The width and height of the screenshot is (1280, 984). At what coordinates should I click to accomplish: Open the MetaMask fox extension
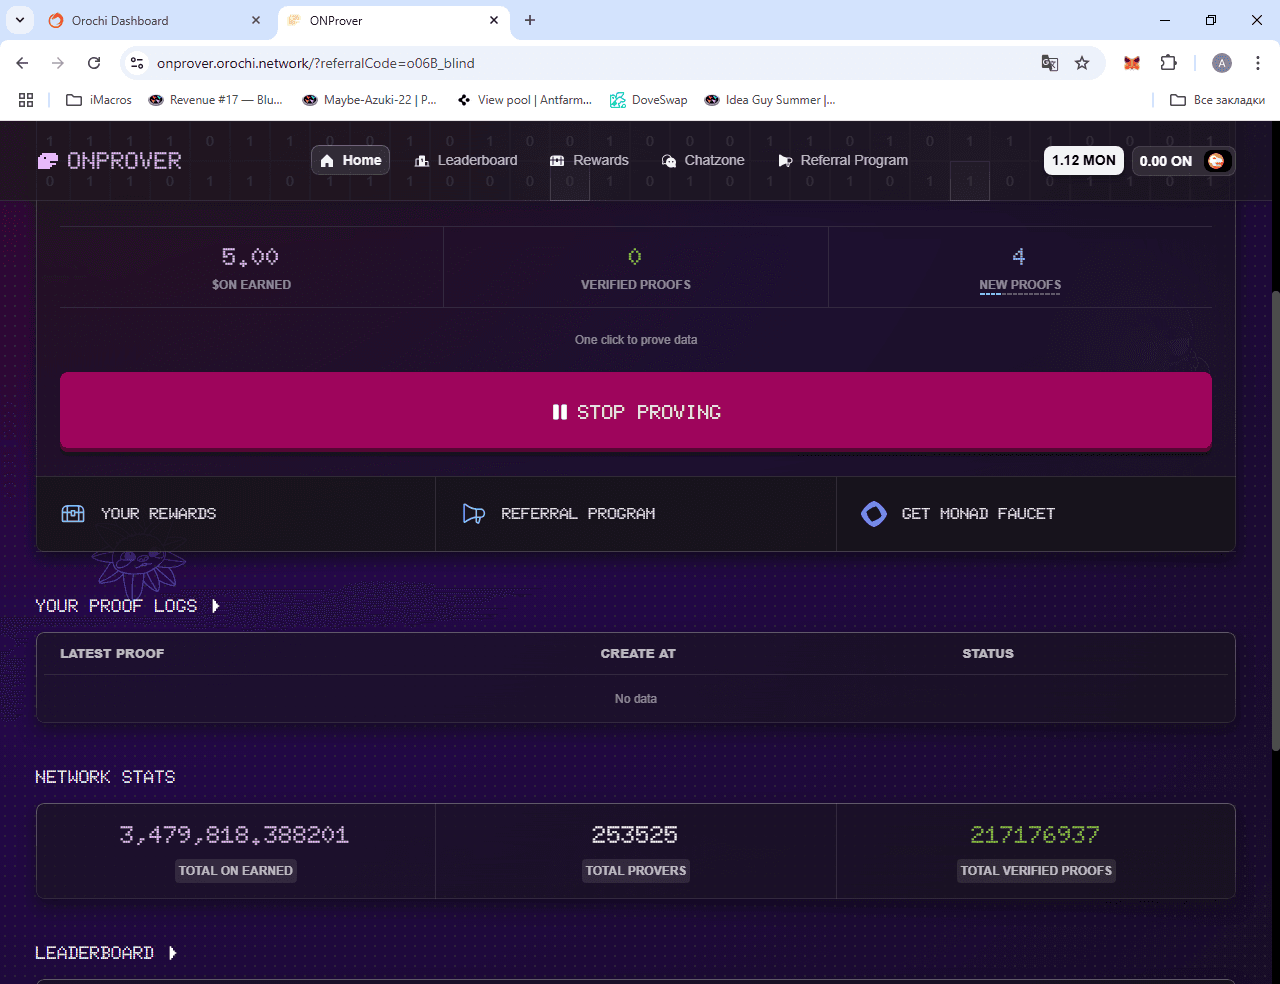1132,63
